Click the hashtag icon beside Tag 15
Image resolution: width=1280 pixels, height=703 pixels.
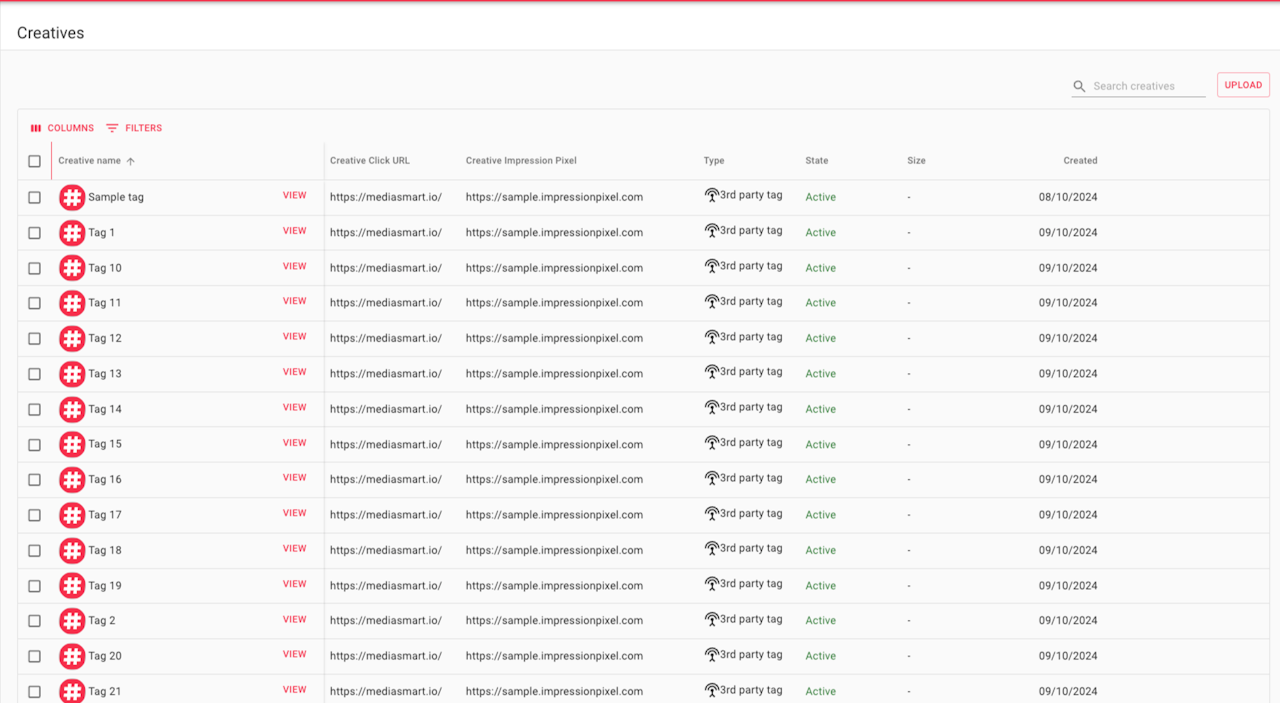point(72,444)
